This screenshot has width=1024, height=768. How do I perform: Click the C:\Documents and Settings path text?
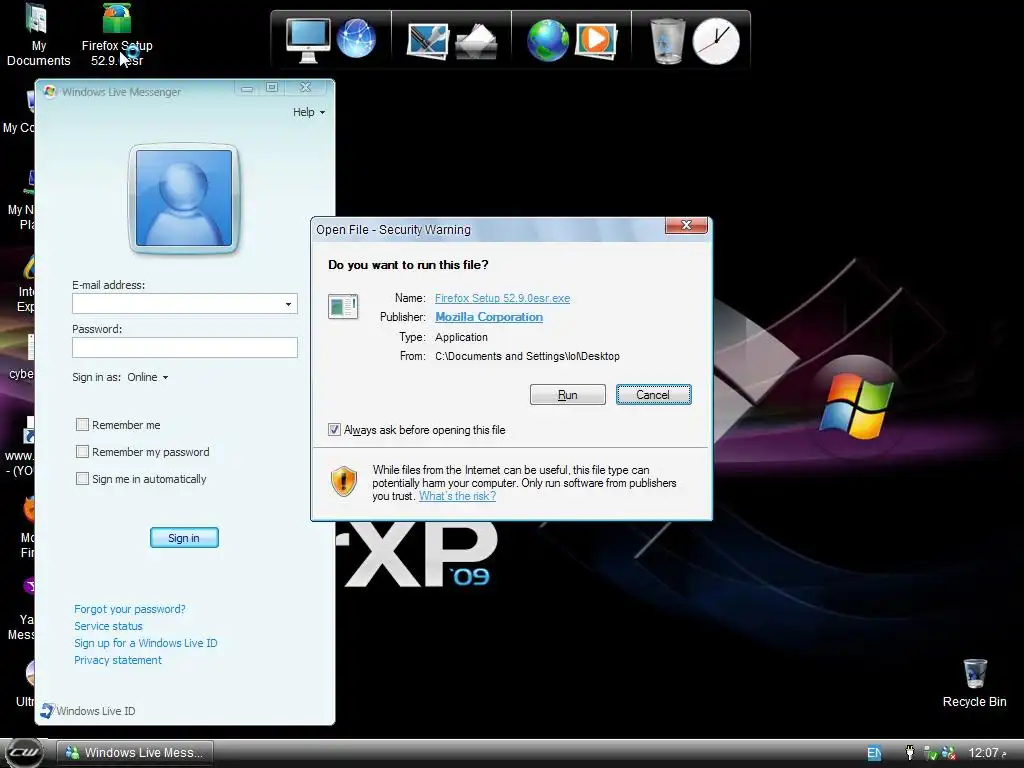(527, 357)
